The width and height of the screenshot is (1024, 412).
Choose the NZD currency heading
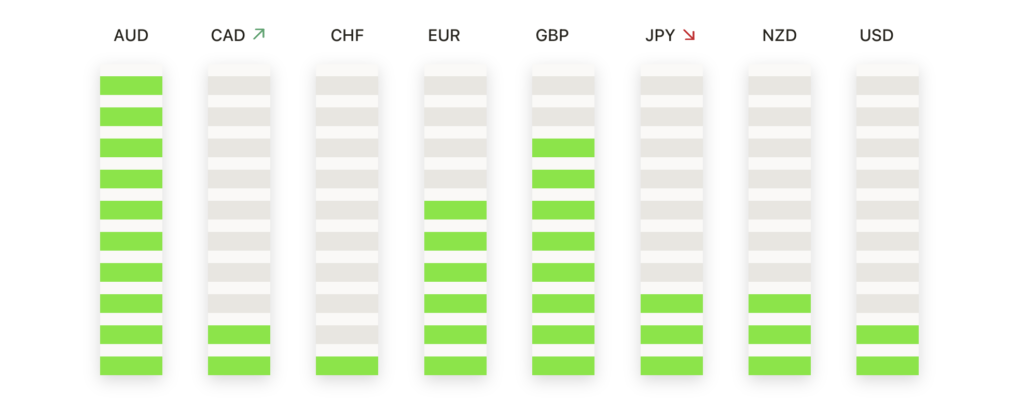(779, 35)
